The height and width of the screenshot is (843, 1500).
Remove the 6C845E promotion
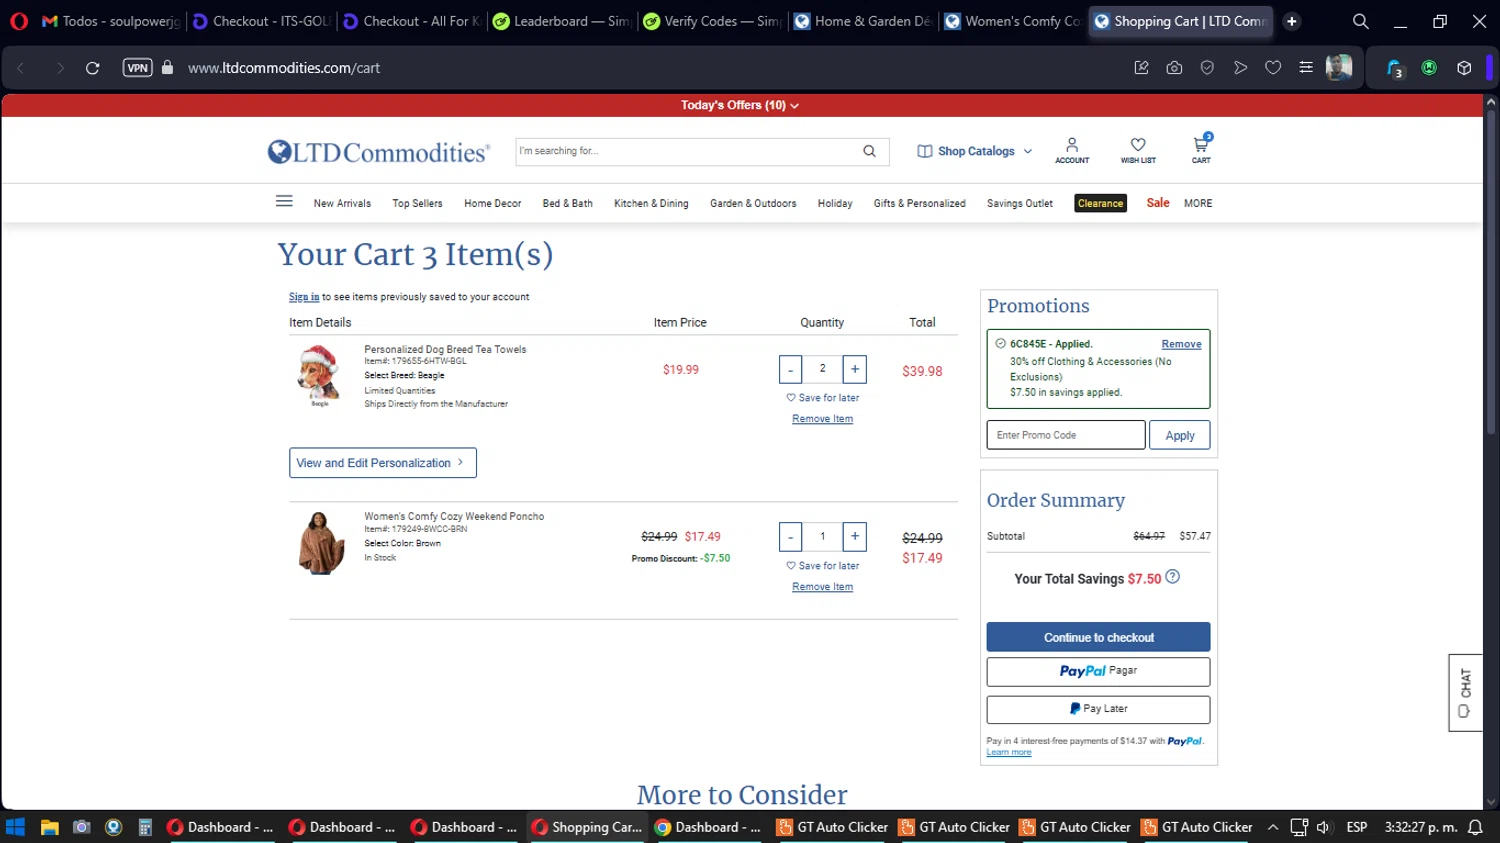coord(1181,344)
